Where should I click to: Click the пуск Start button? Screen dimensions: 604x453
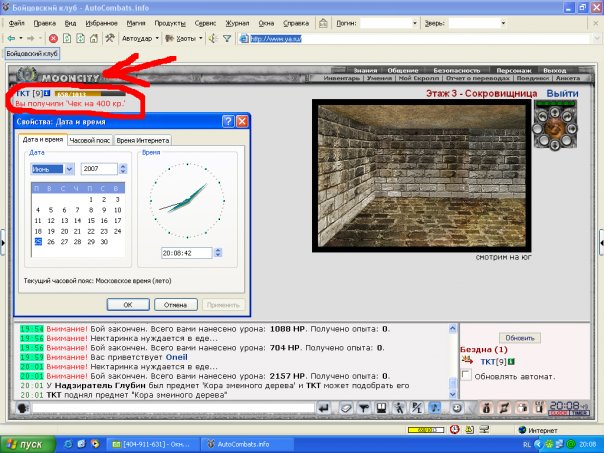27,445
